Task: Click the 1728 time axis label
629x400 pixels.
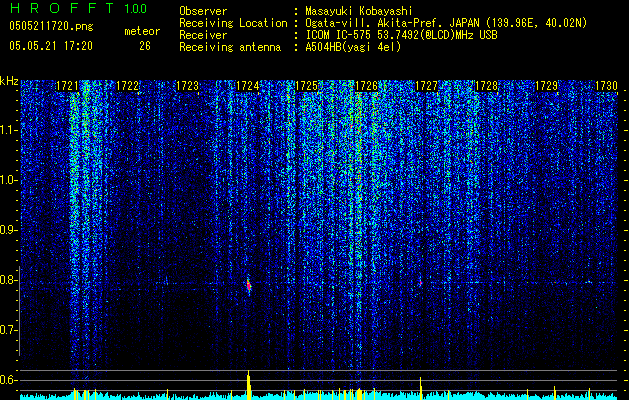Action: pyautogui.click(x=486, y=86)
